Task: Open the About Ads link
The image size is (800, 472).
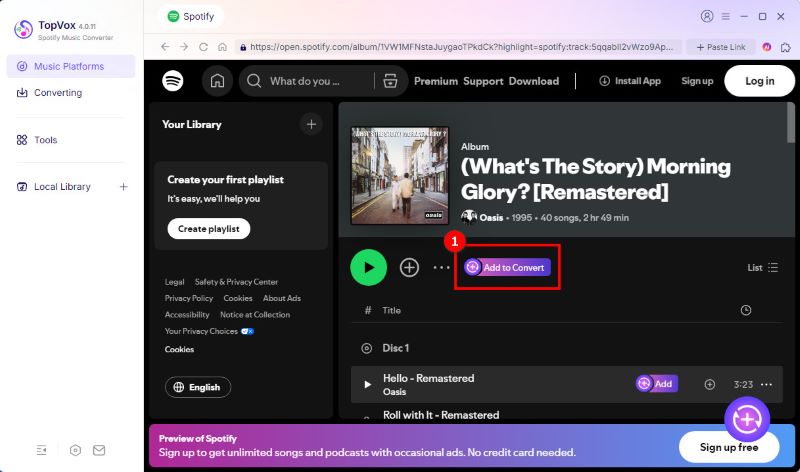Action: (x=282, y=298)
